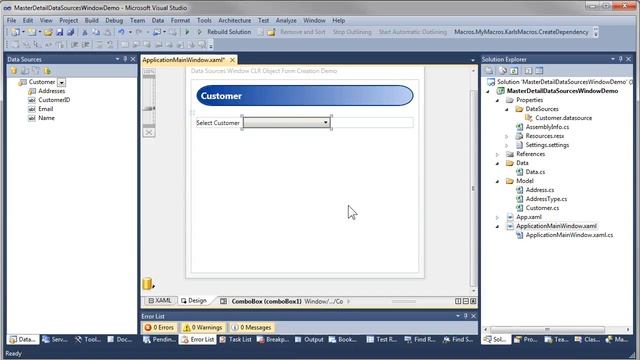
Task: Click the horizontal split pane icon
Action: pos(465,301)
